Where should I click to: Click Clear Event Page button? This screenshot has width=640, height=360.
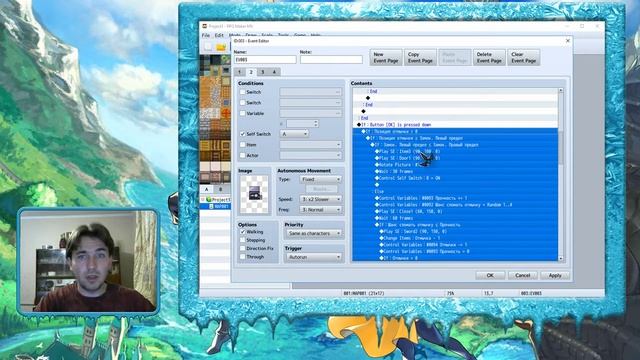click(x=523, y=58)
